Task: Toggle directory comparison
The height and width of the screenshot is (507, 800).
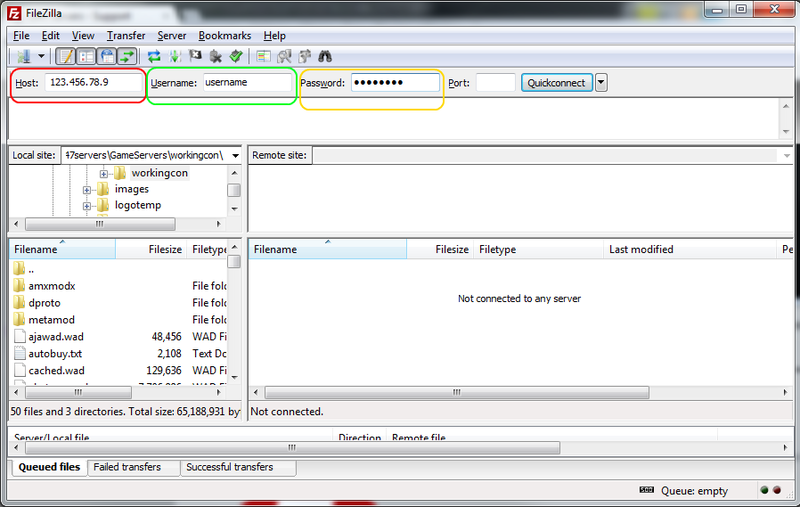Action: click(284, 56)
